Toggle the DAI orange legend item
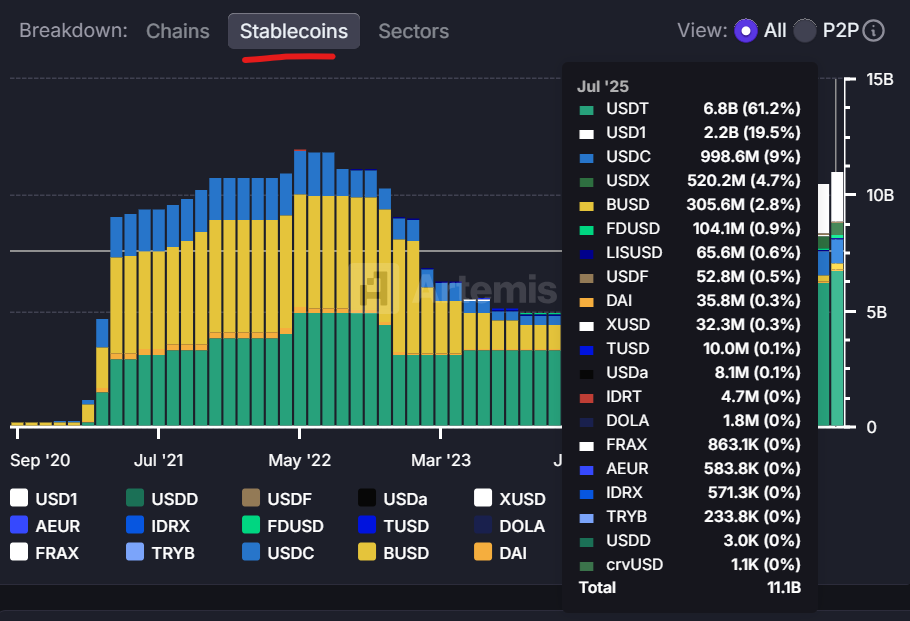This screenshot has width=910, height=621. pyautogui.click(x=484, y=552)
